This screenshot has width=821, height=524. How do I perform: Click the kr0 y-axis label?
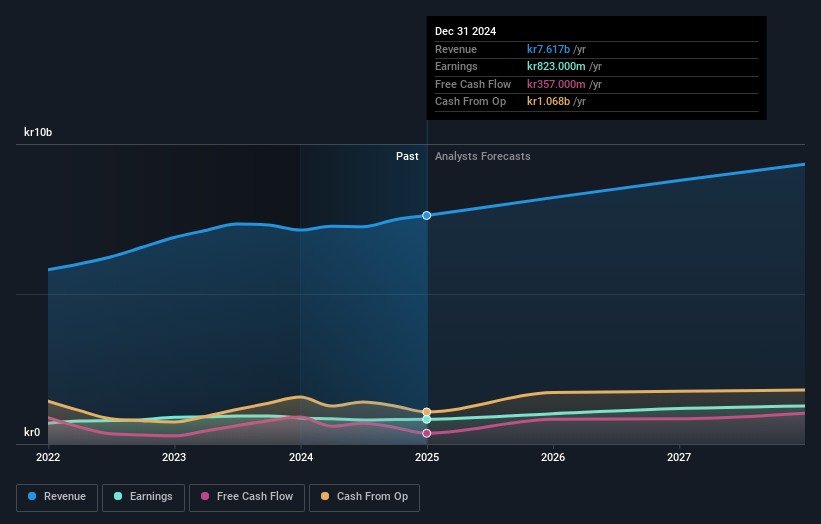point(32,432)
